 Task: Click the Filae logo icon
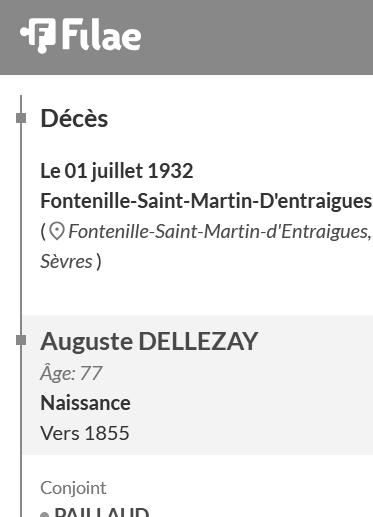[38, 36]
